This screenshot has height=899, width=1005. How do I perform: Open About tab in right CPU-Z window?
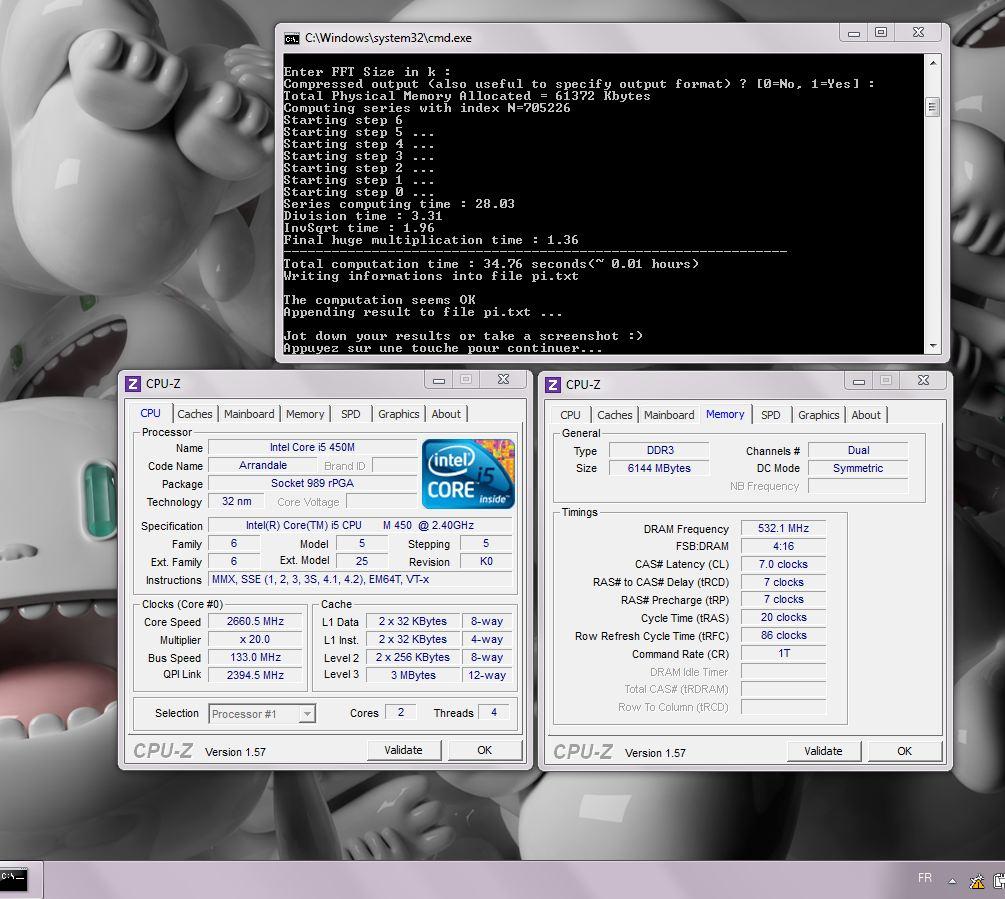[x=866, y=415]
